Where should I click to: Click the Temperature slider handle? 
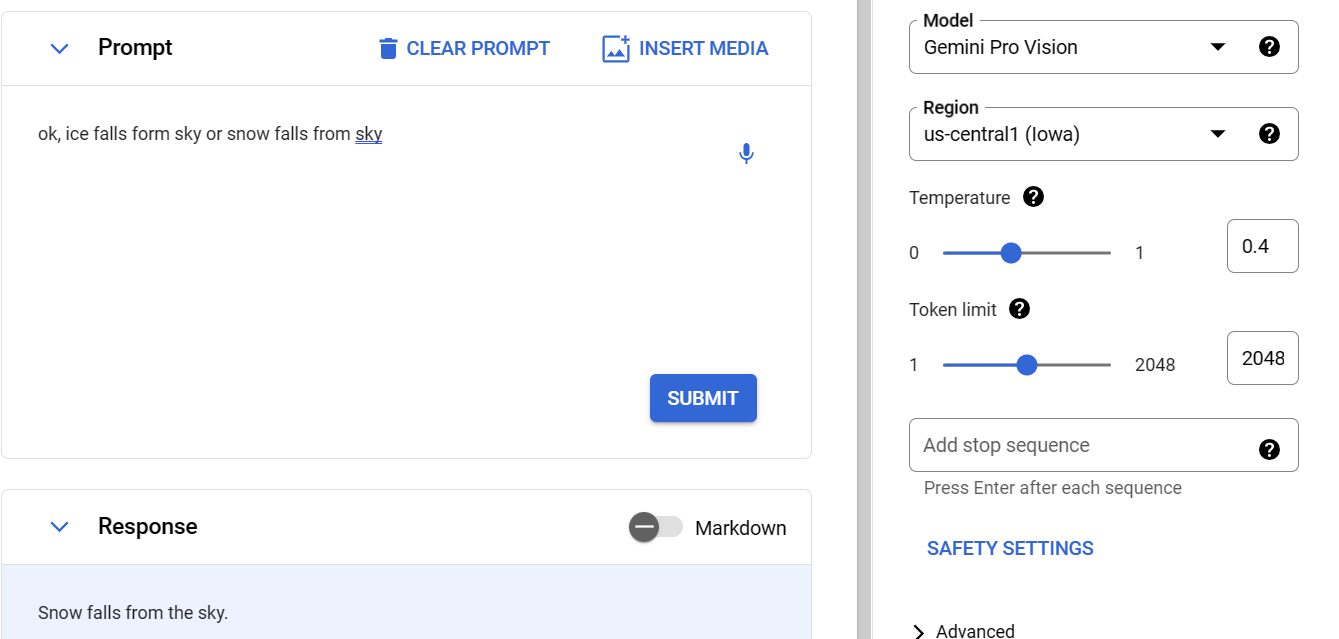[1011, 253]
